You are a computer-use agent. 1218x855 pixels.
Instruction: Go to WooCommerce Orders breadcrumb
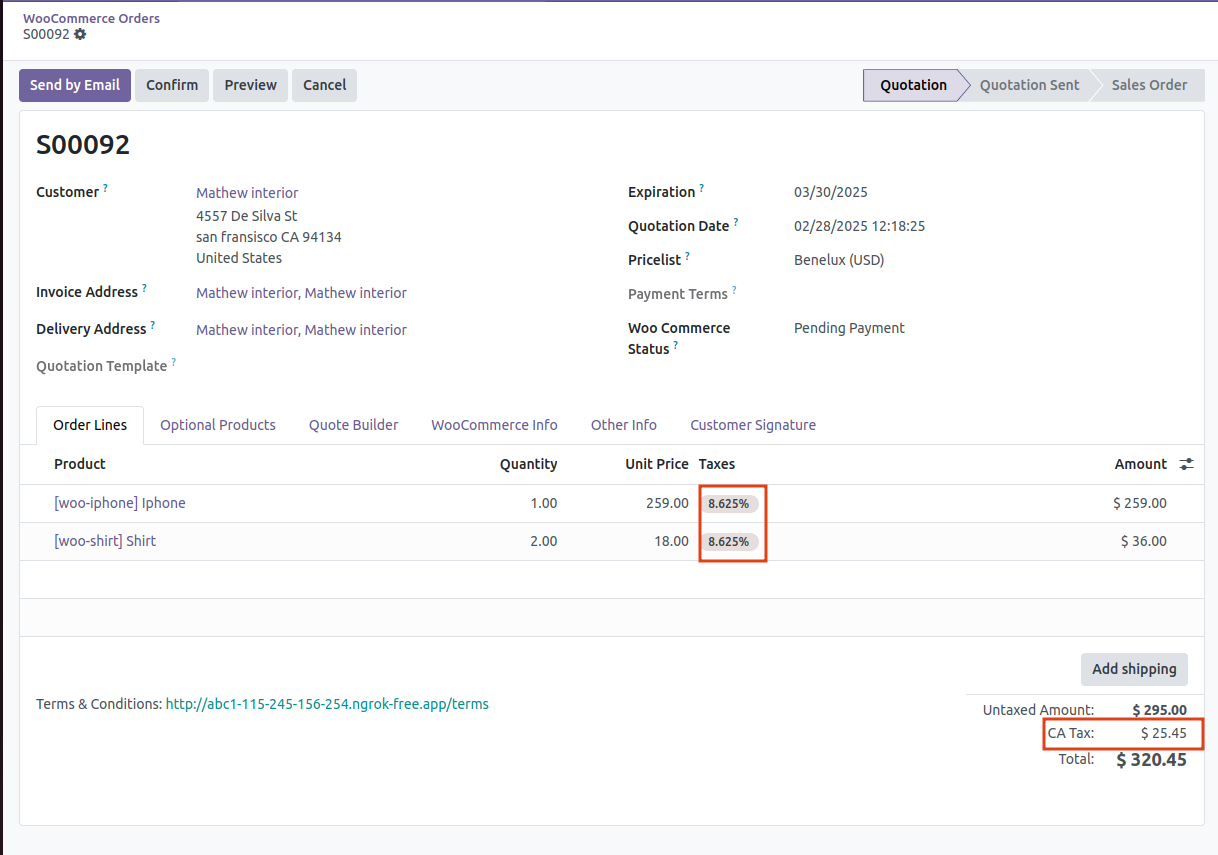(91, 18)
